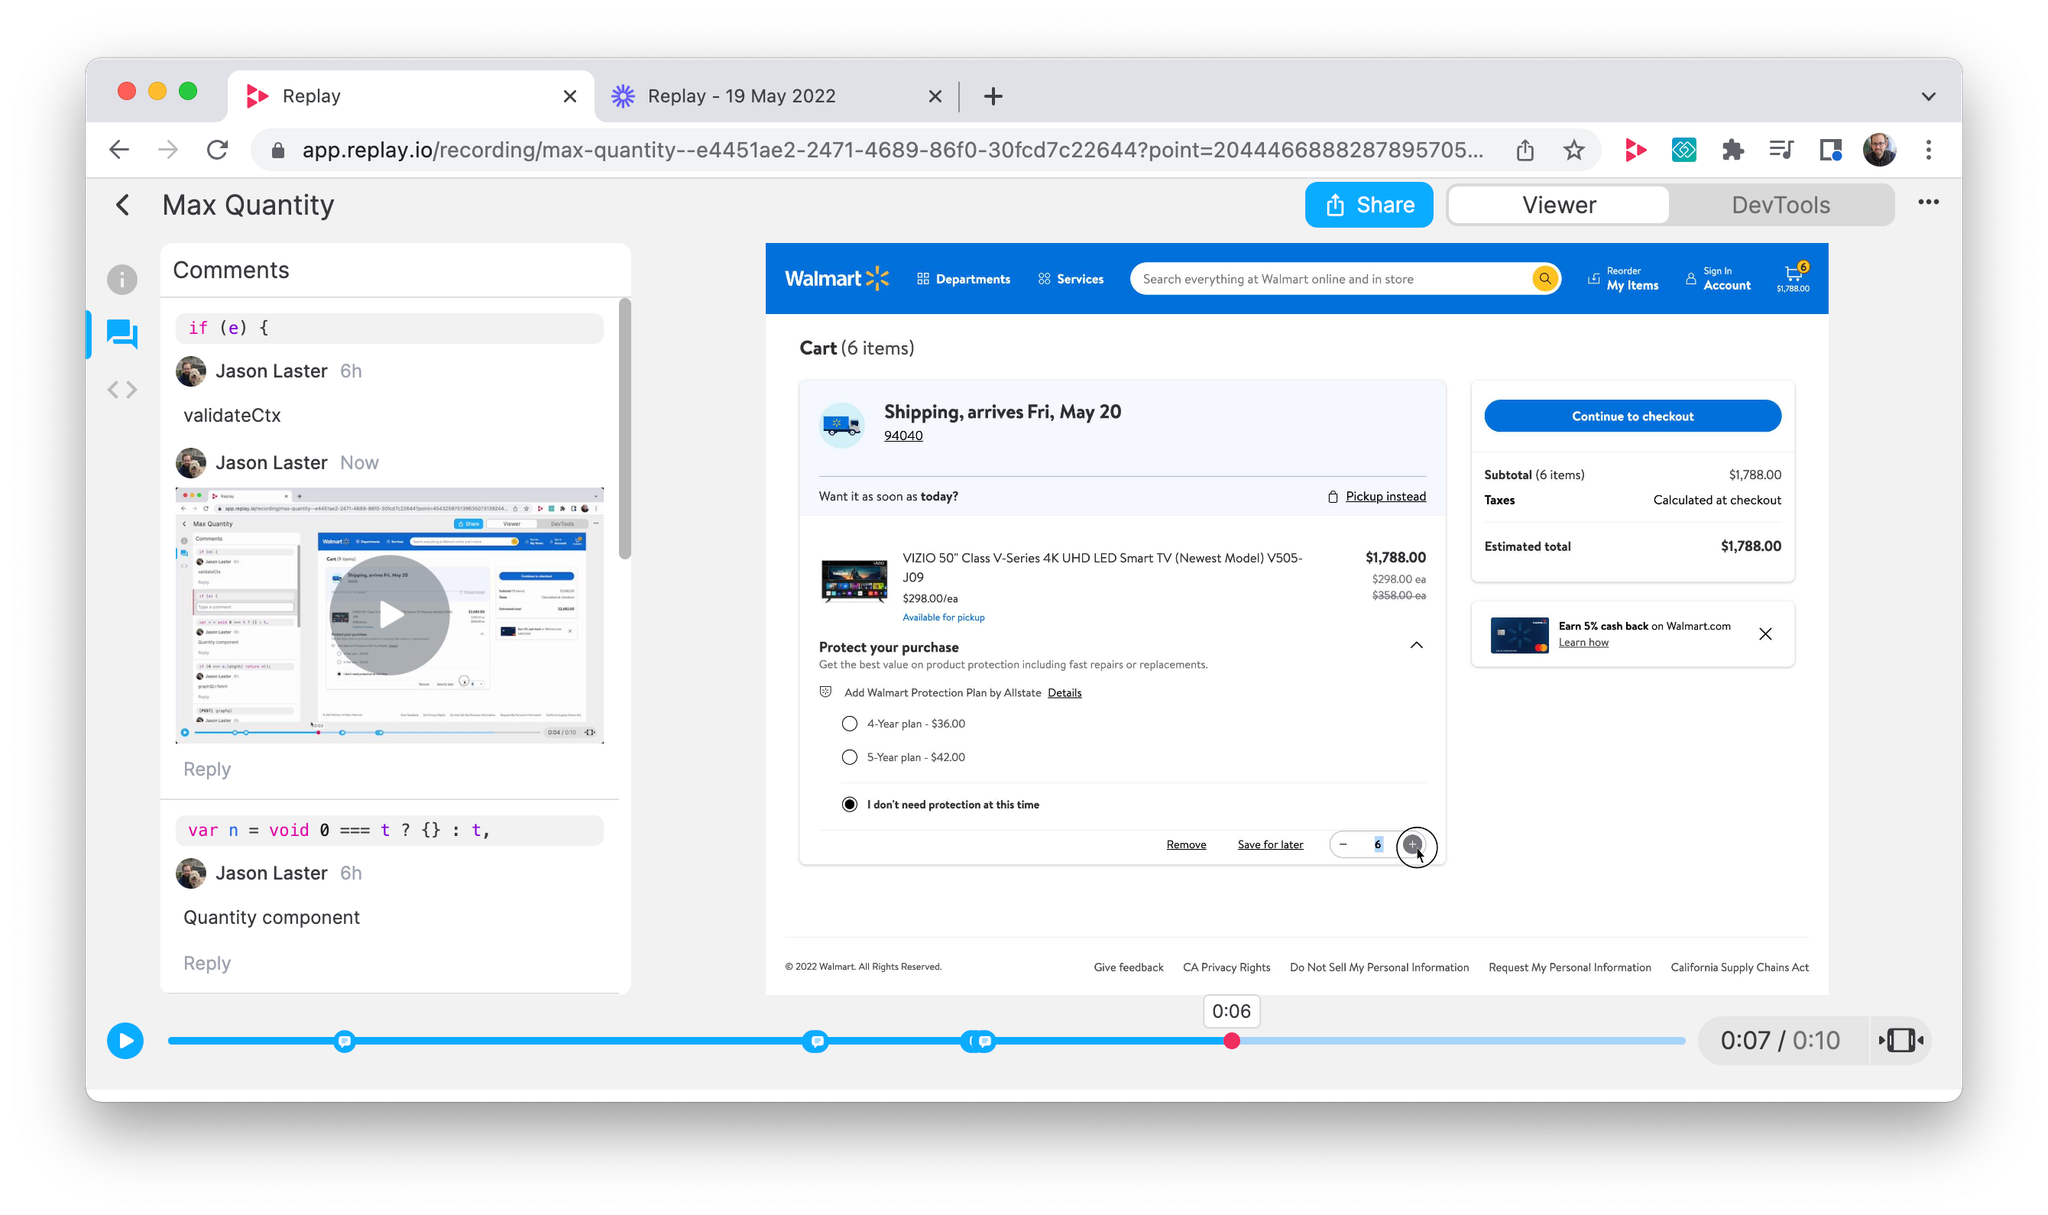The height and width of the screenshot is (1215, 2048).
Task: Click the quantity minus button
Action: point(1343,845)
